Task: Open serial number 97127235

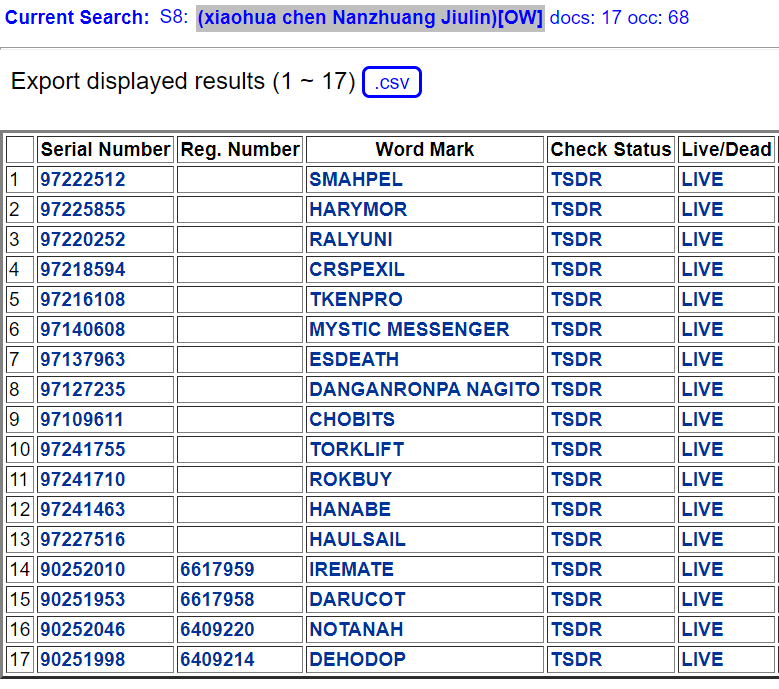Action: [x=82, y=389]
